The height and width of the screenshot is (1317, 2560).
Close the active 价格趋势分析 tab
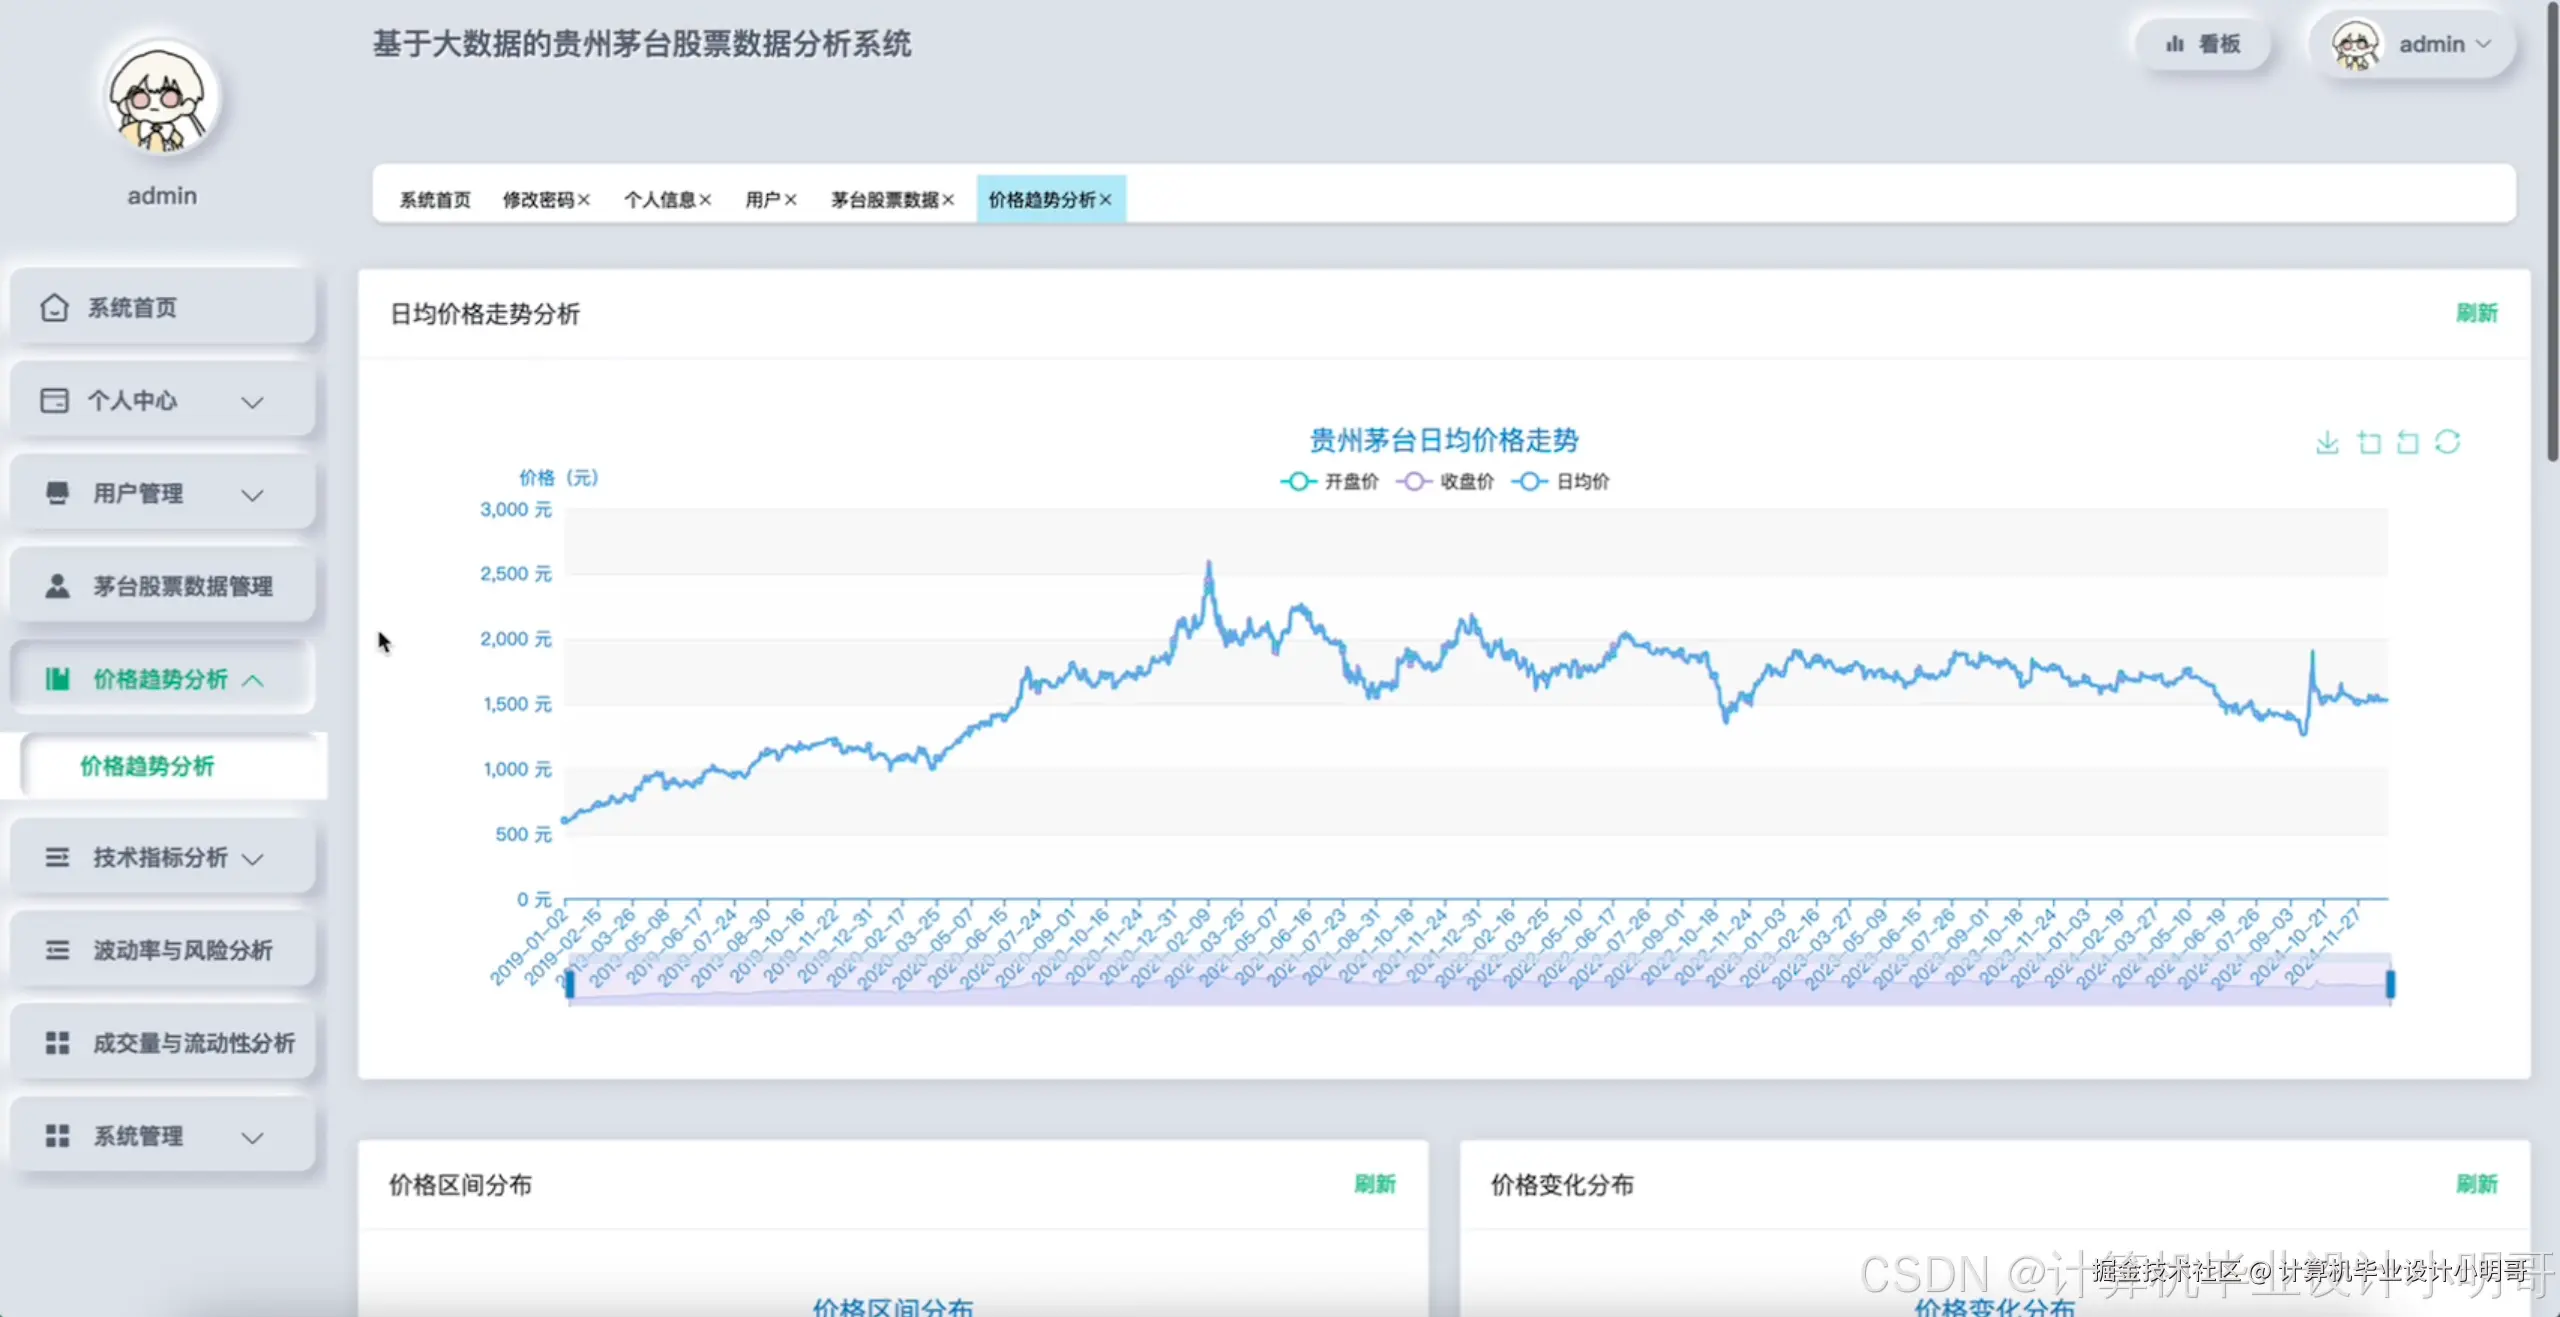coord(1105,200)
